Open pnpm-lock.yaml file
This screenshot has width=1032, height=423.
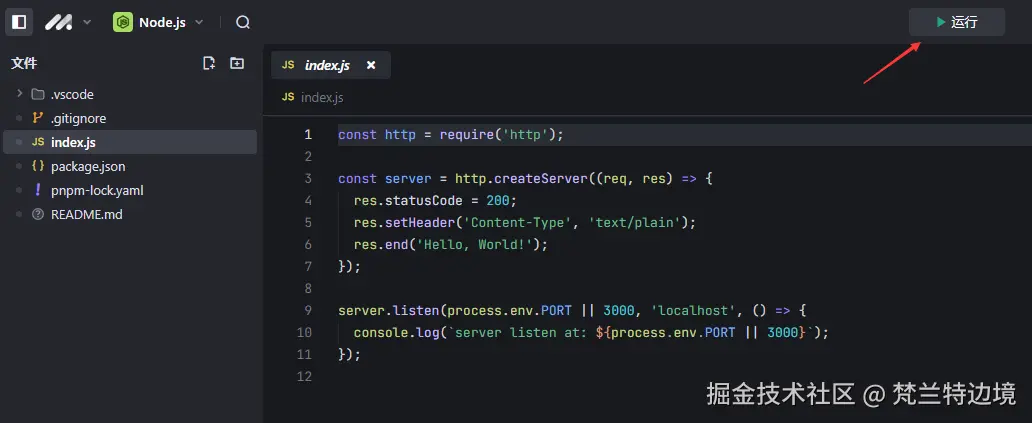pos(130,191)
